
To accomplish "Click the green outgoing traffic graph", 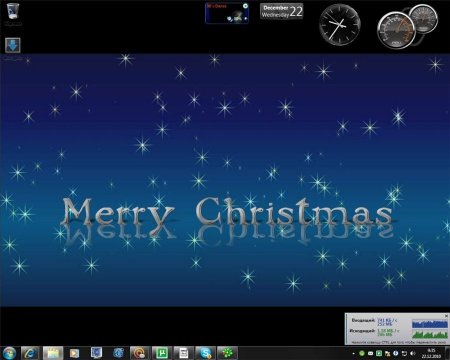I will (x=430, y=334).
